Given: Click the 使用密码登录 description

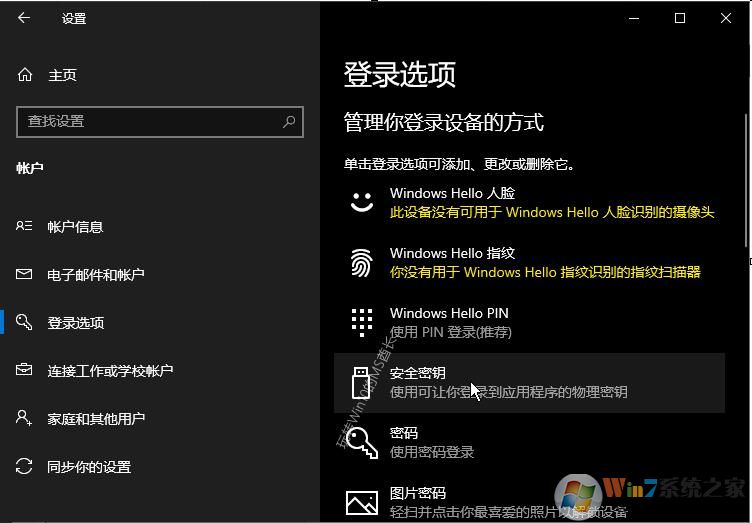Looking at the screenshot, I should (x=432, y=452).
